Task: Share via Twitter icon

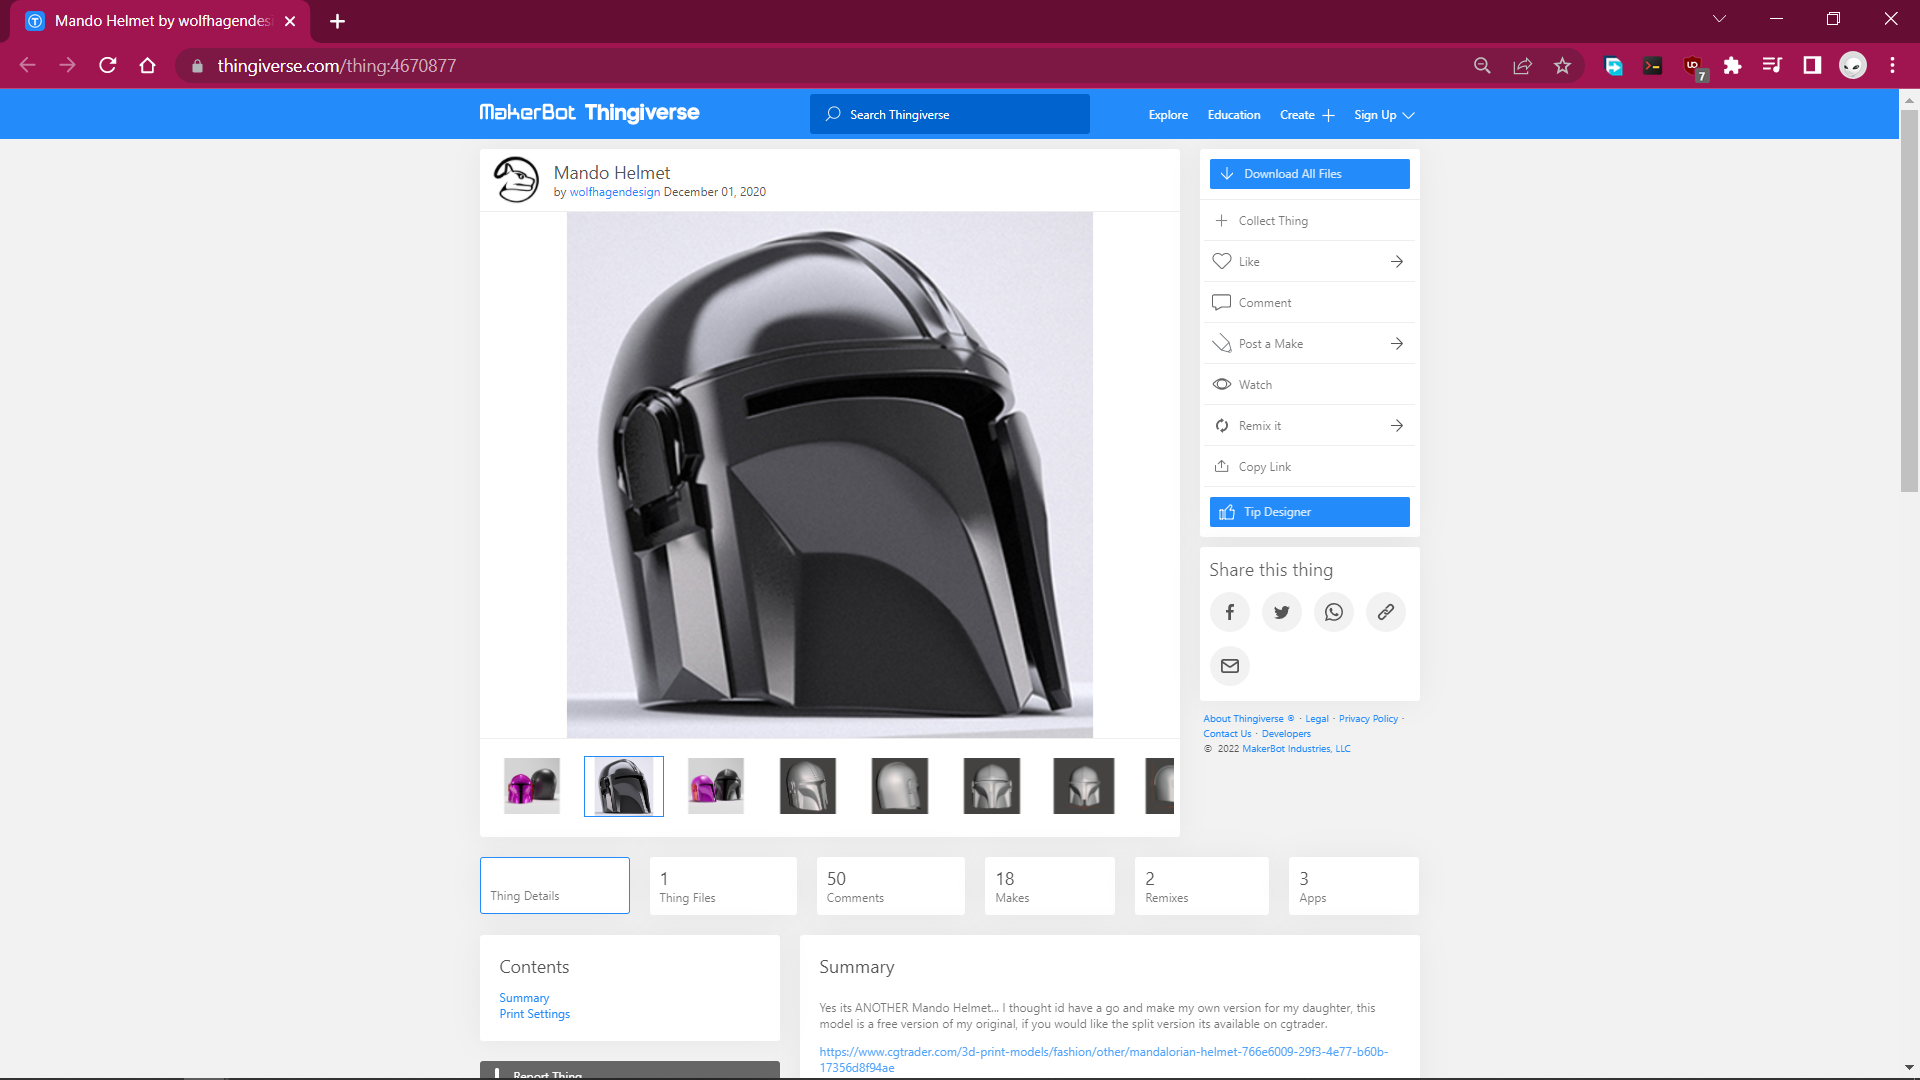Action: pyautogui.click(x=1281, y=612)
